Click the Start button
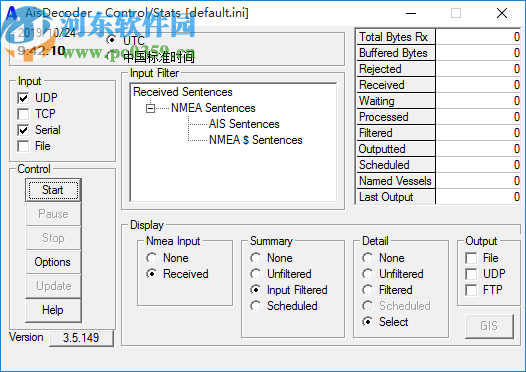 tap(53, 190)
